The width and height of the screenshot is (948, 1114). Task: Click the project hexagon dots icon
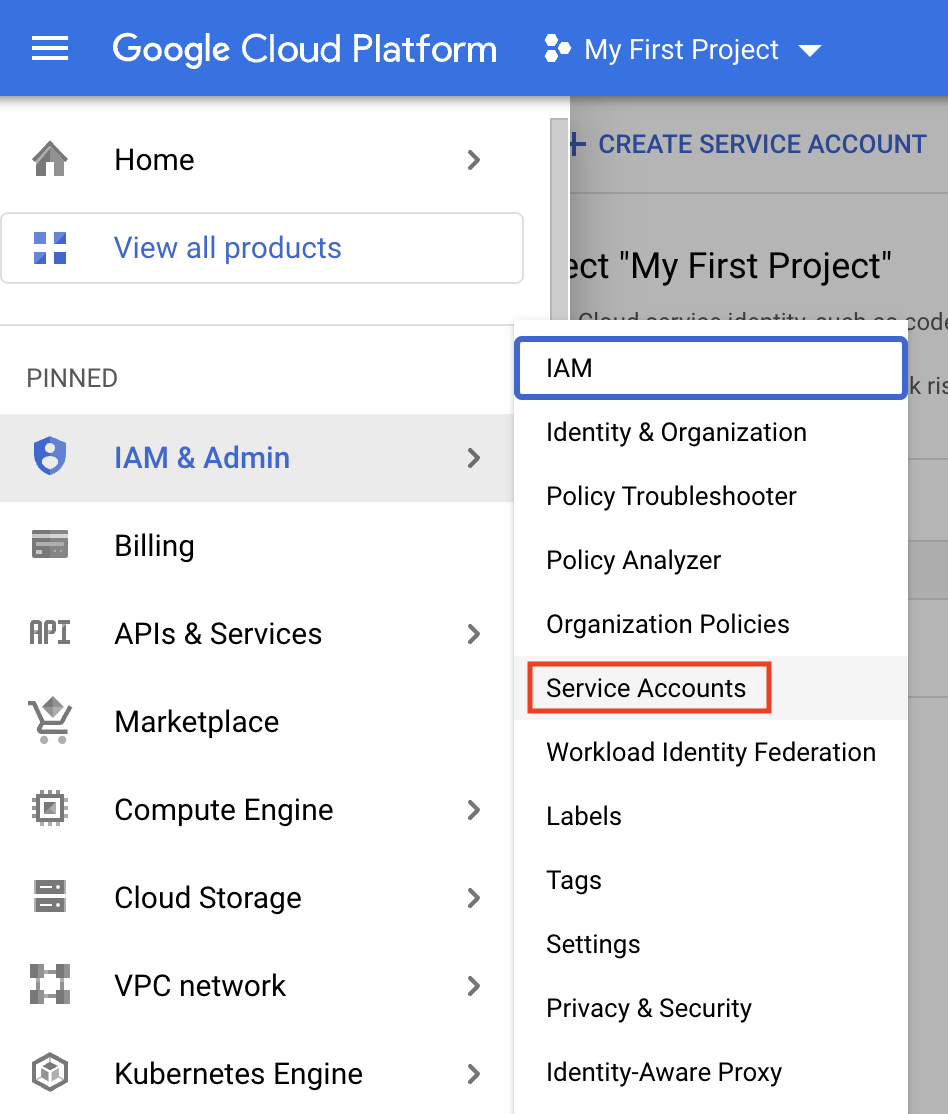[x=557, y=49]
